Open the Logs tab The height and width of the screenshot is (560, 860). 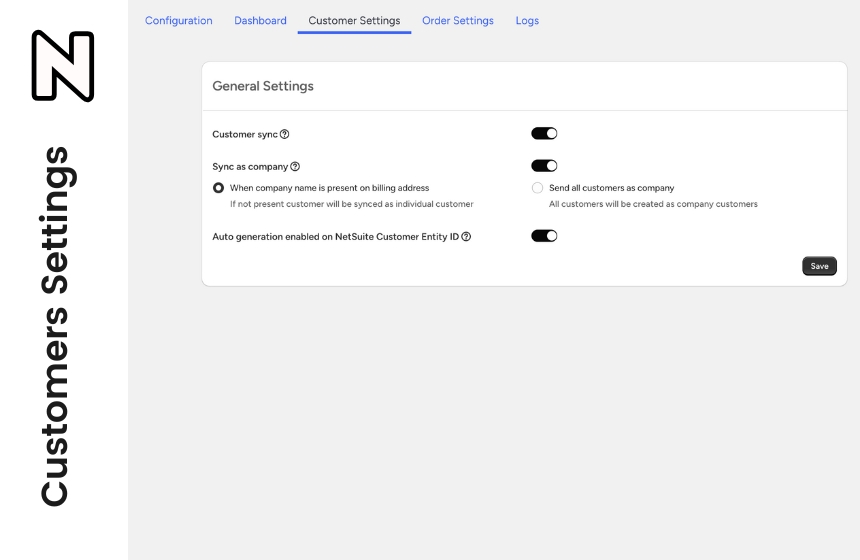click(527, 20)
